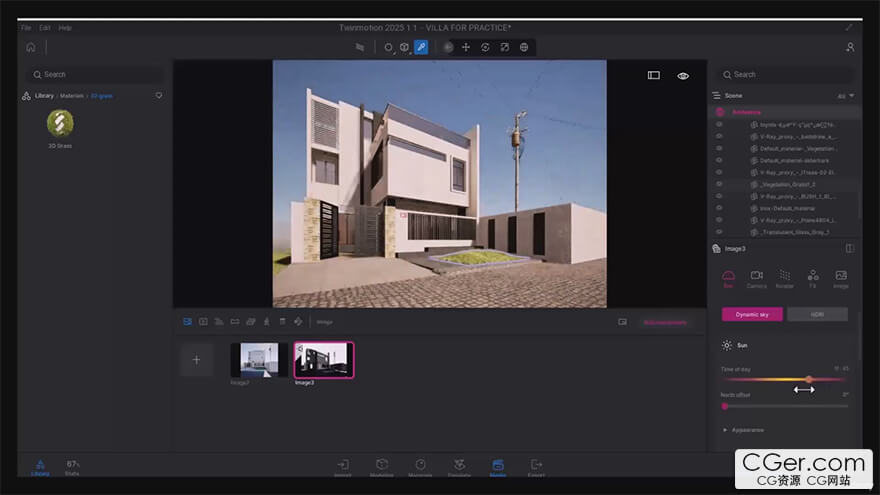This screenshot has height=495, width=880.
Task: Click the user account icon
Action: [x=850, y=47]
